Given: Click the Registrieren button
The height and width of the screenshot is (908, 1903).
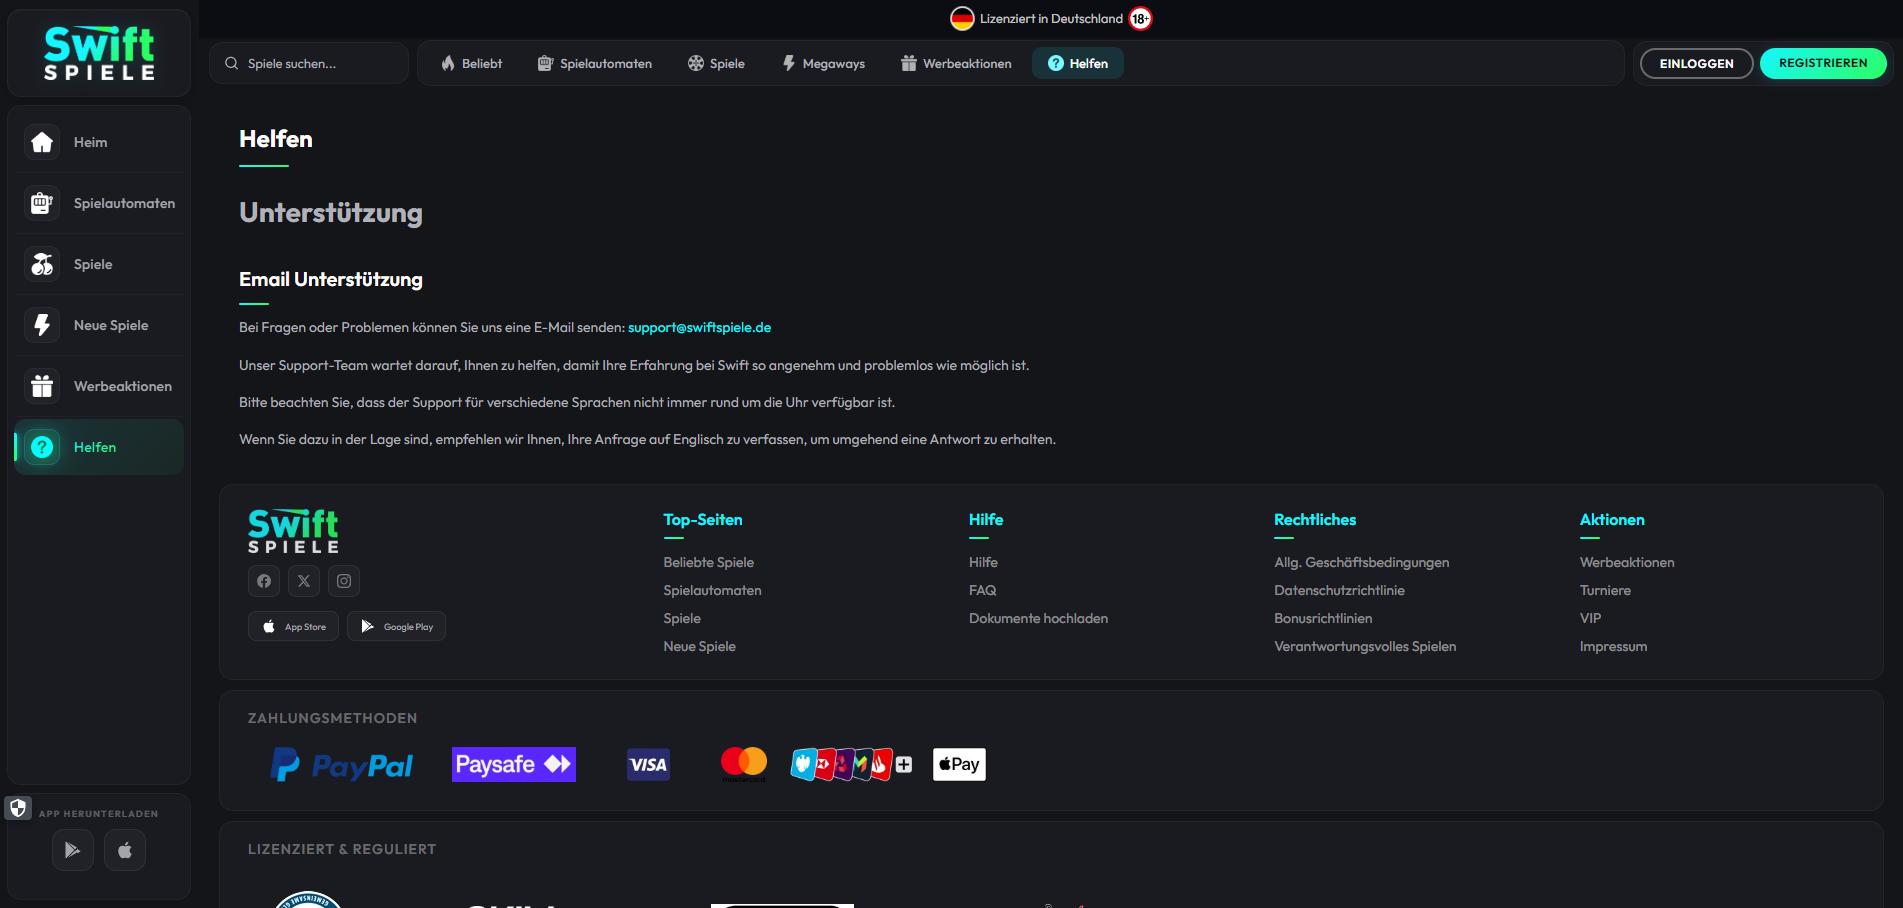Looking at the screenshot, I should tap(1823, 63).
